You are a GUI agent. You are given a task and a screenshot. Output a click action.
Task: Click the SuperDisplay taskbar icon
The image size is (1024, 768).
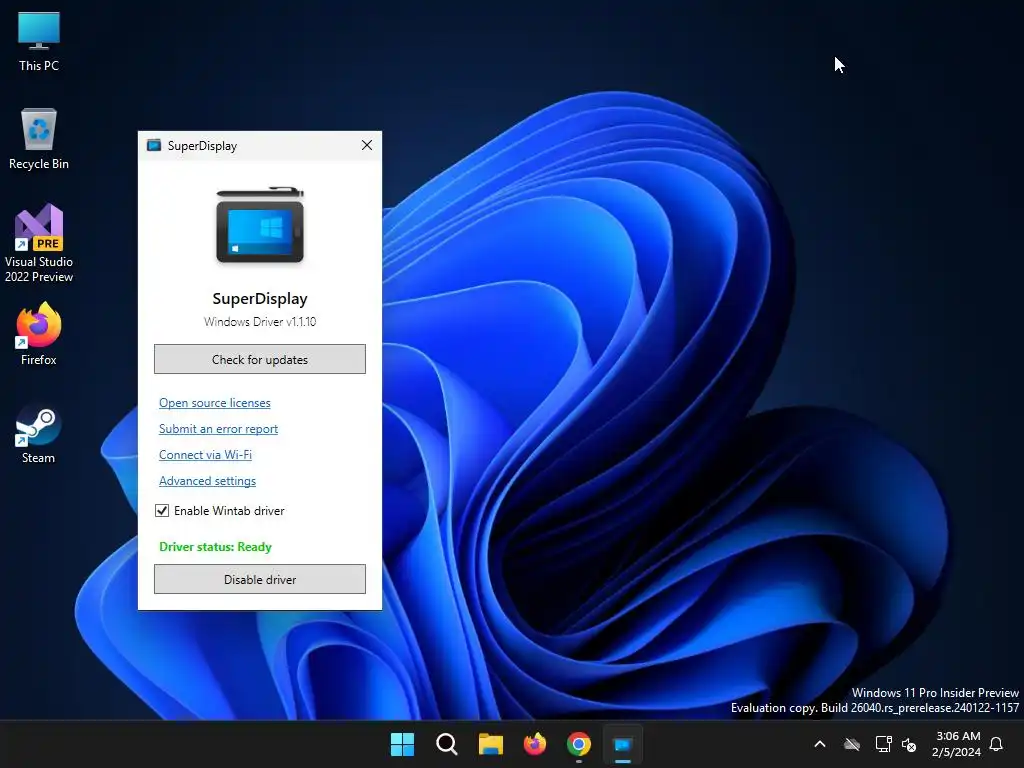(x=623, y=744)
